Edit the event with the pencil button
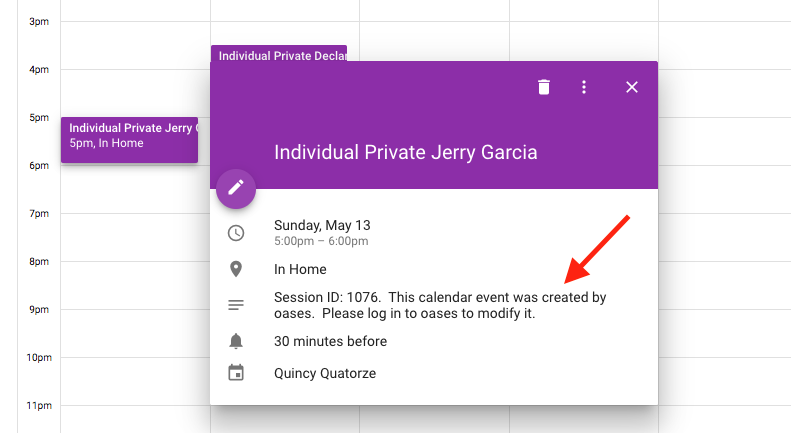Screen dimensions: 791x433 pyautogui.click(x=236, y=189)
